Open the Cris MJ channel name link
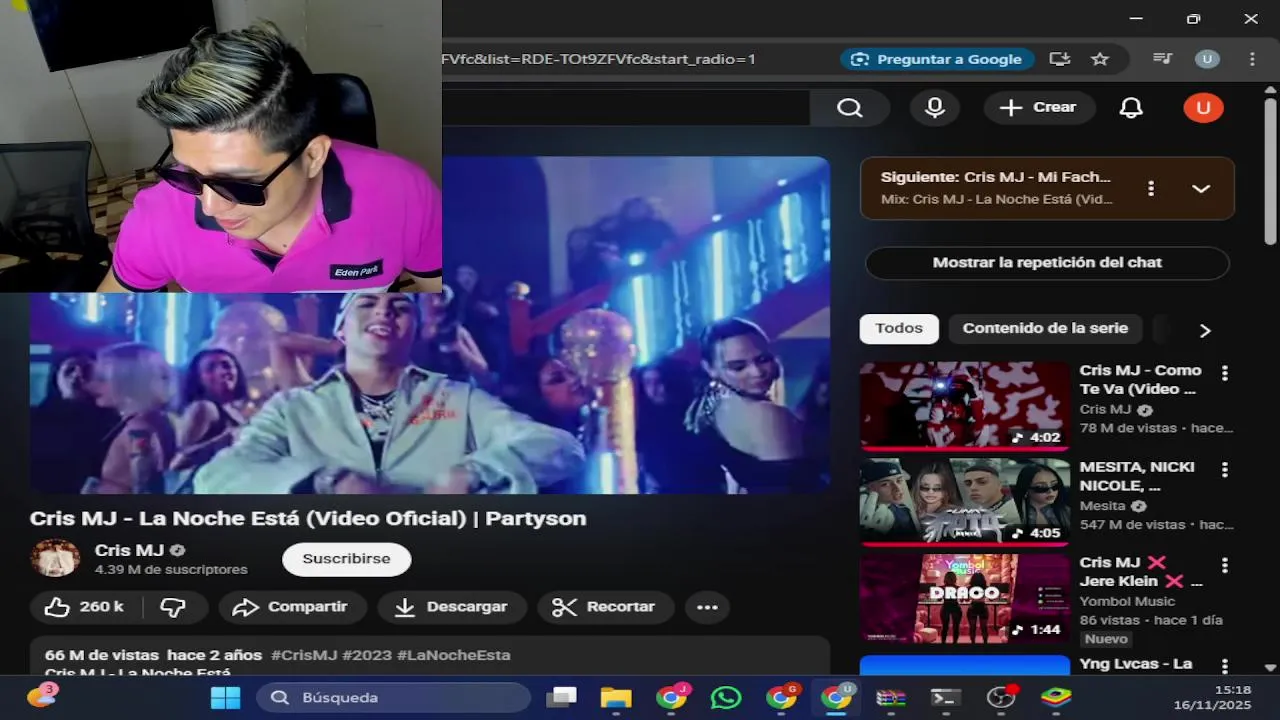 click(x=129, y=550)
